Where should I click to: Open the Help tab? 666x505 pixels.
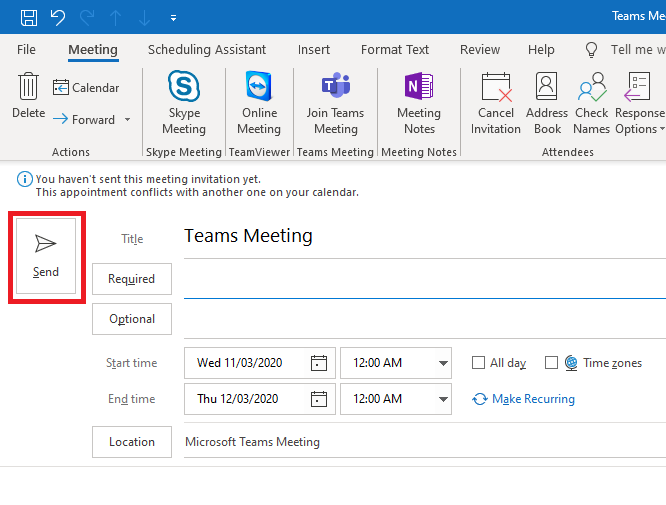[x=541, y=50]
